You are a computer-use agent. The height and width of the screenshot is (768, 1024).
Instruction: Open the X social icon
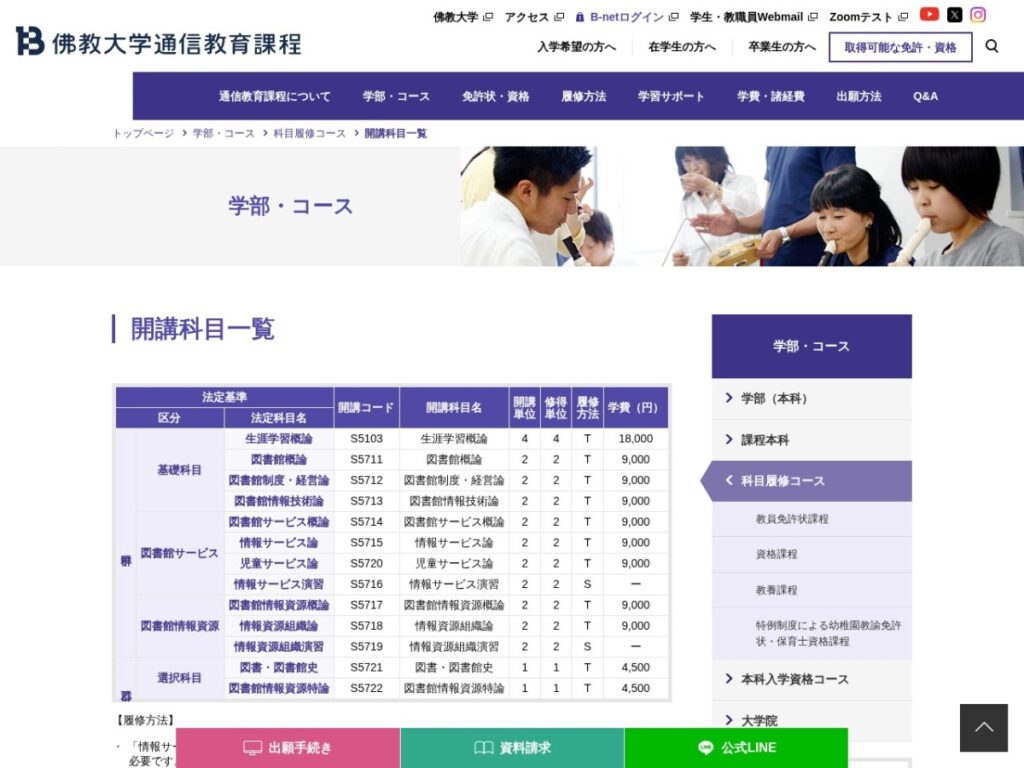pos(954,14)
